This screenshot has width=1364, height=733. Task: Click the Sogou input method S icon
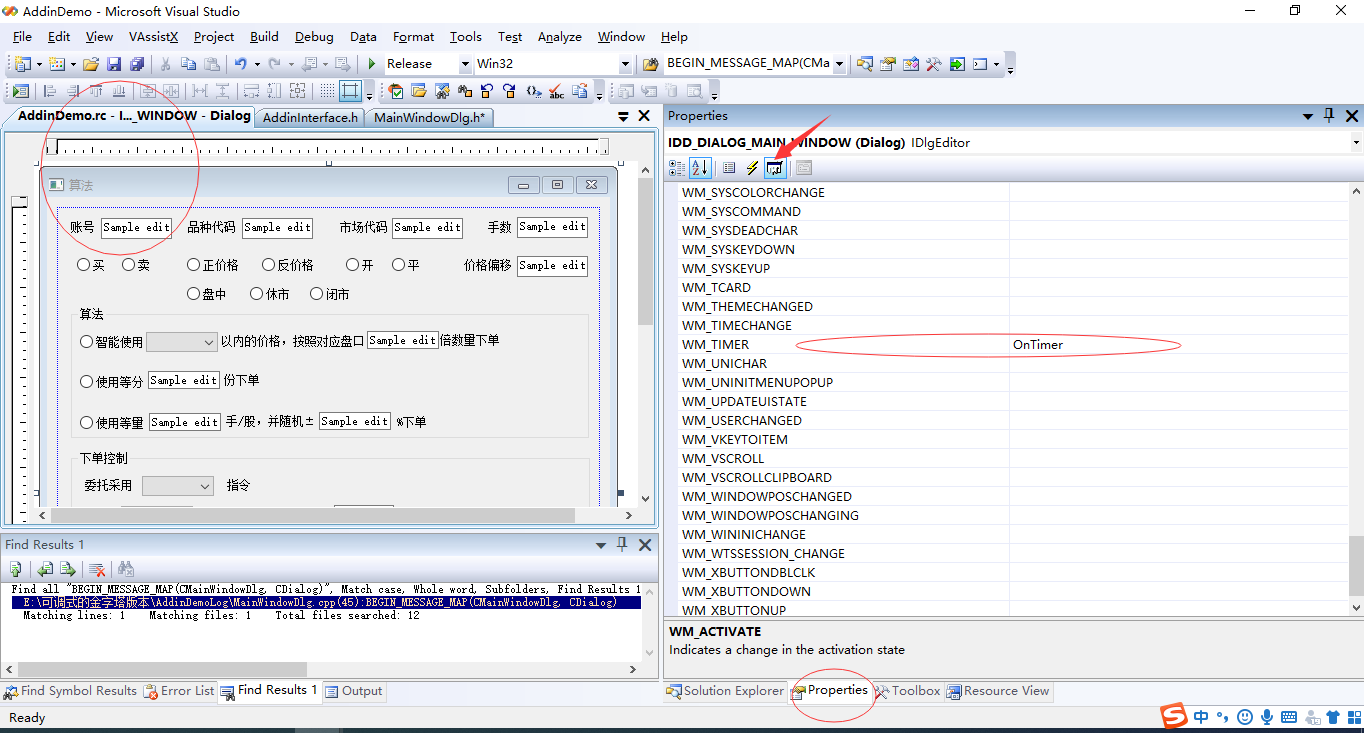pyautogui.click(x=1173, y=716)
